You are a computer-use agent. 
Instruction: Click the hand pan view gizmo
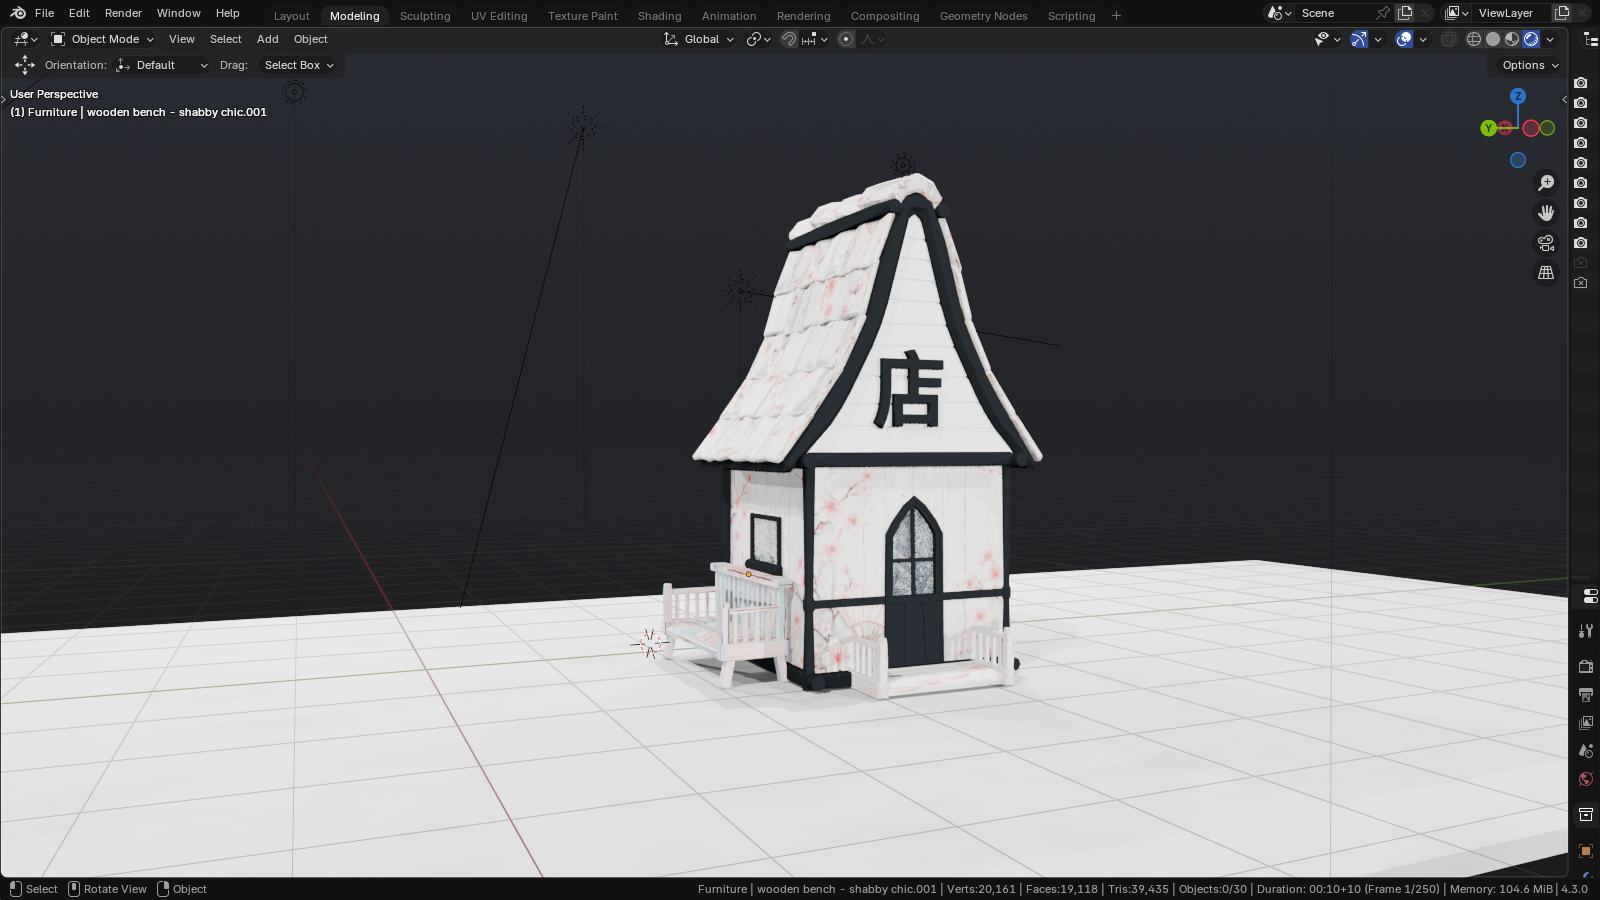[1546, 213]
